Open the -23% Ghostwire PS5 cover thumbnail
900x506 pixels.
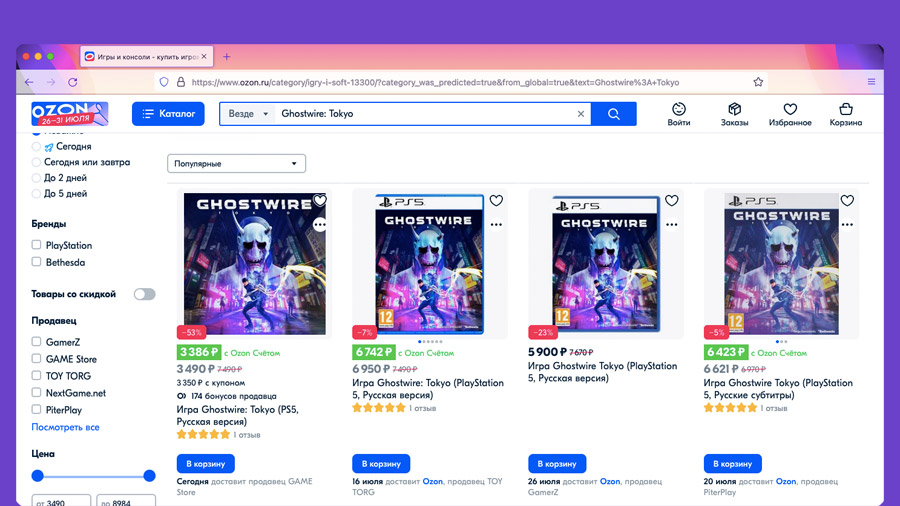point(605,264)
